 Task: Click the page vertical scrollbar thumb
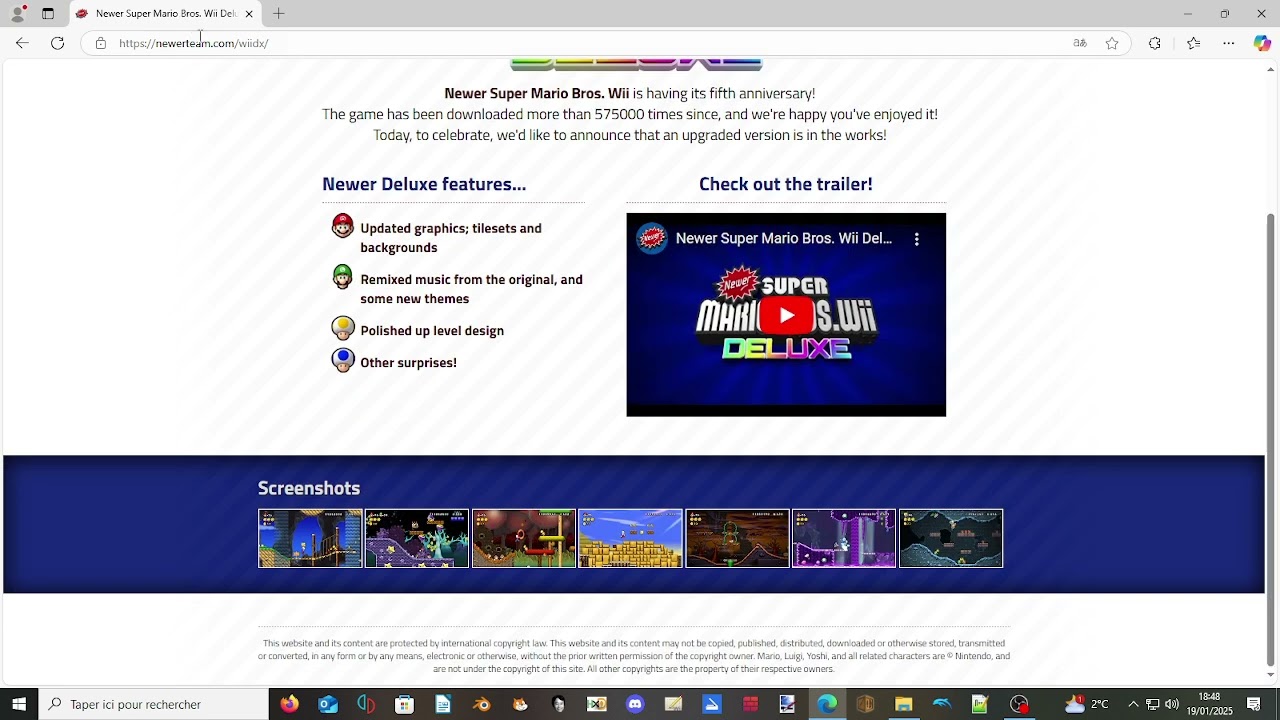1271,438
